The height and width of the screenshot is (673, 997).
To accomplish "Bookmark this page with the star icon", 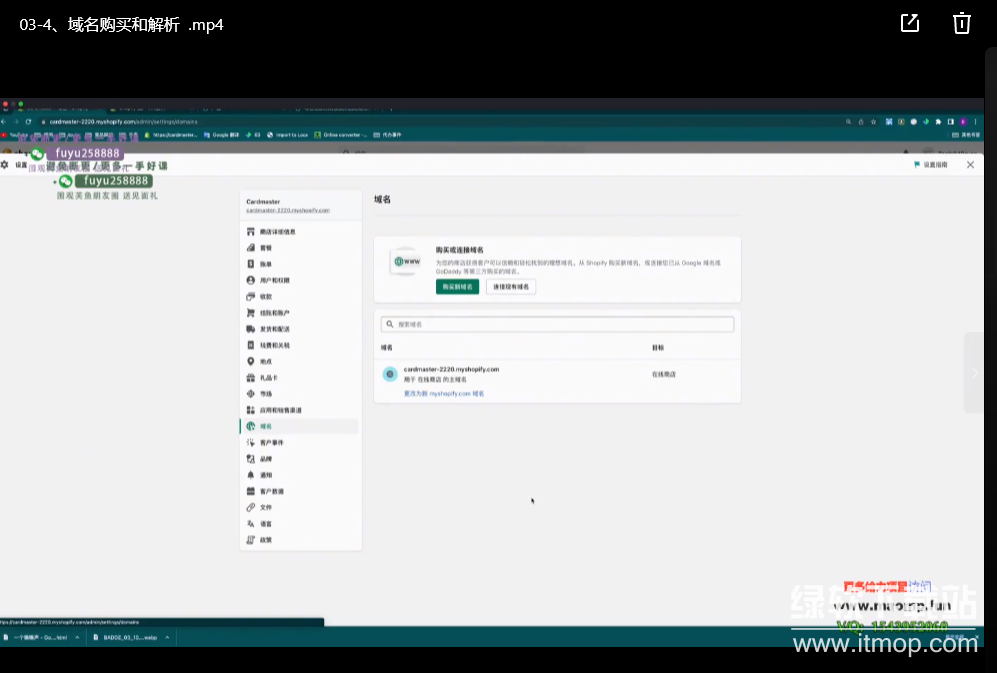I will (x=874, y=121).
